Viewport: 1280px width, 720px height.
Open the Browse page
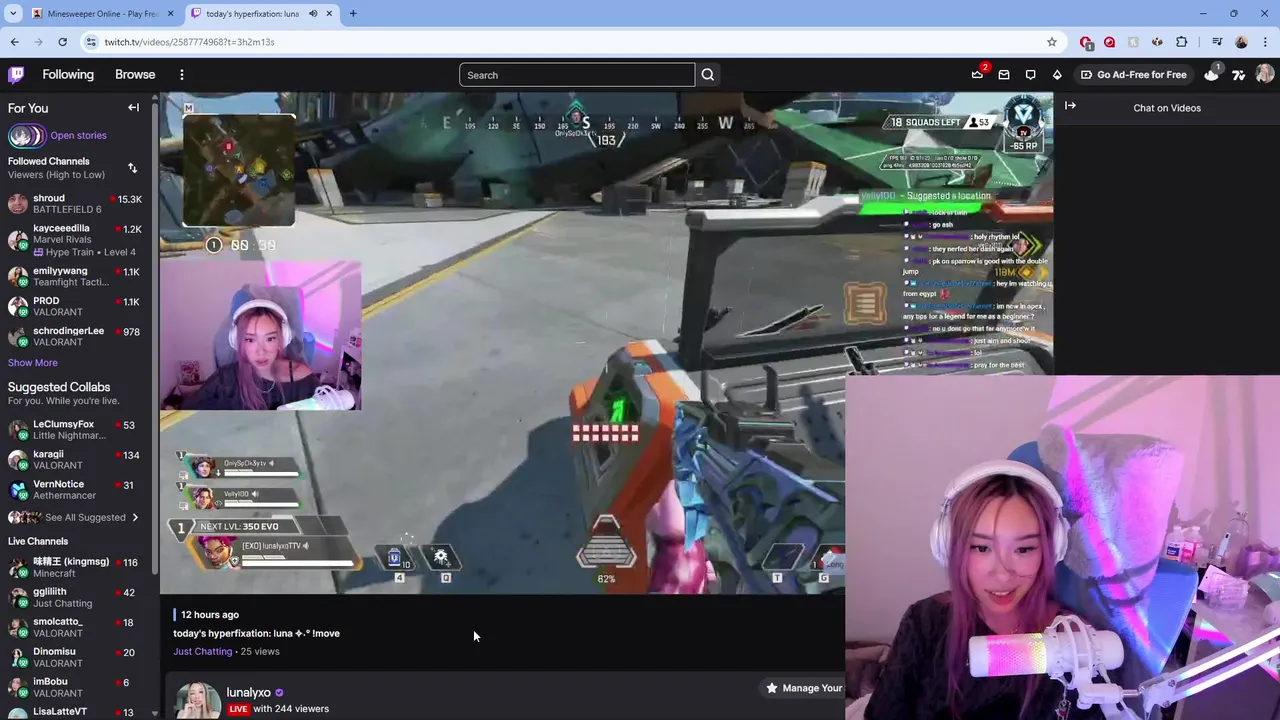tap(135, 75)
